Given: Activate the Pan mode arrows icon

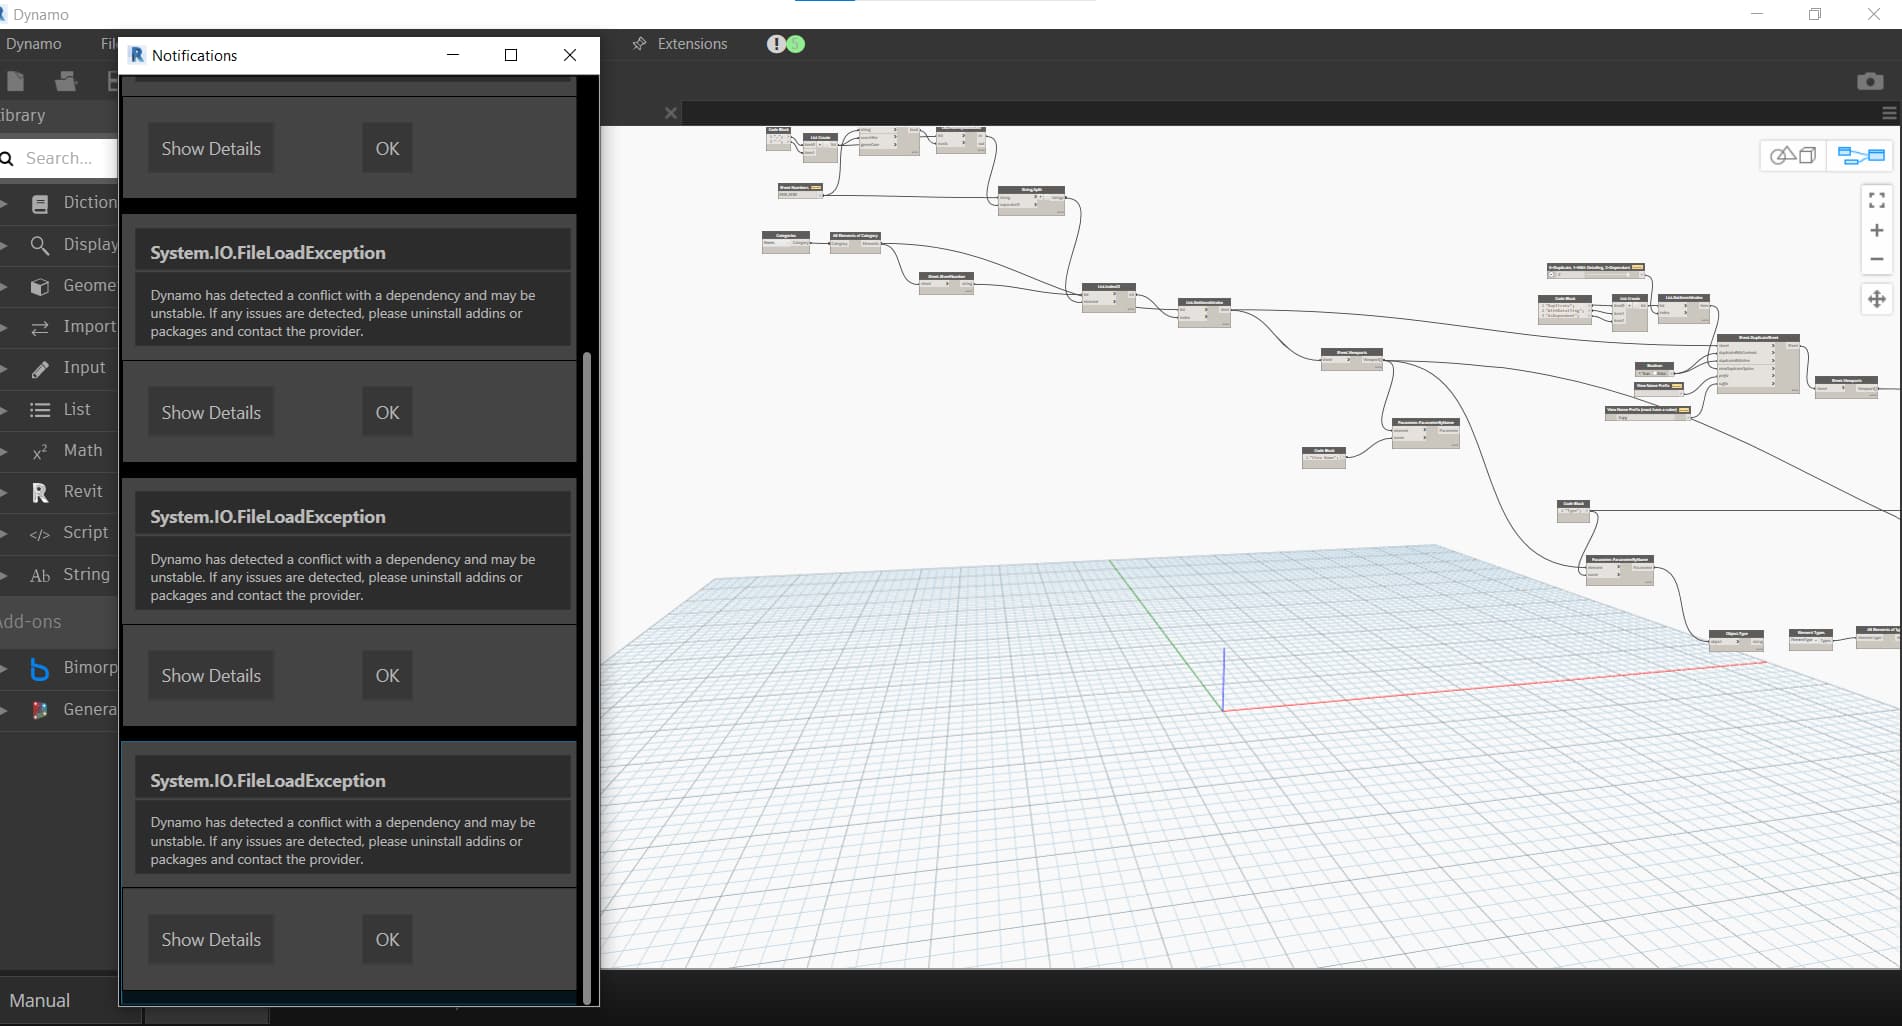Looking at the screenshot, I should click(x=1877, y=299).
